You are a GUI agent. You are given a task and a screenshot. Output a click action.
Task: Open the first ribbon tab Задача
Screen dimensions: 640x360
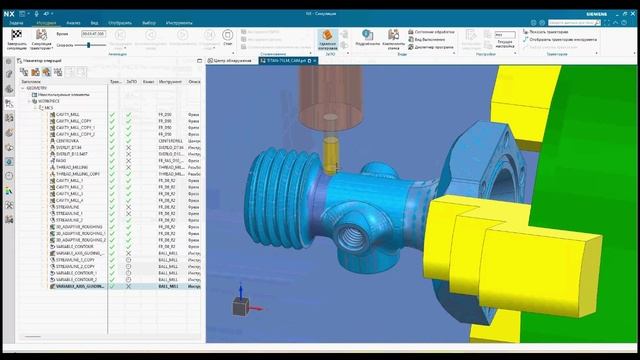click(16, 23)
